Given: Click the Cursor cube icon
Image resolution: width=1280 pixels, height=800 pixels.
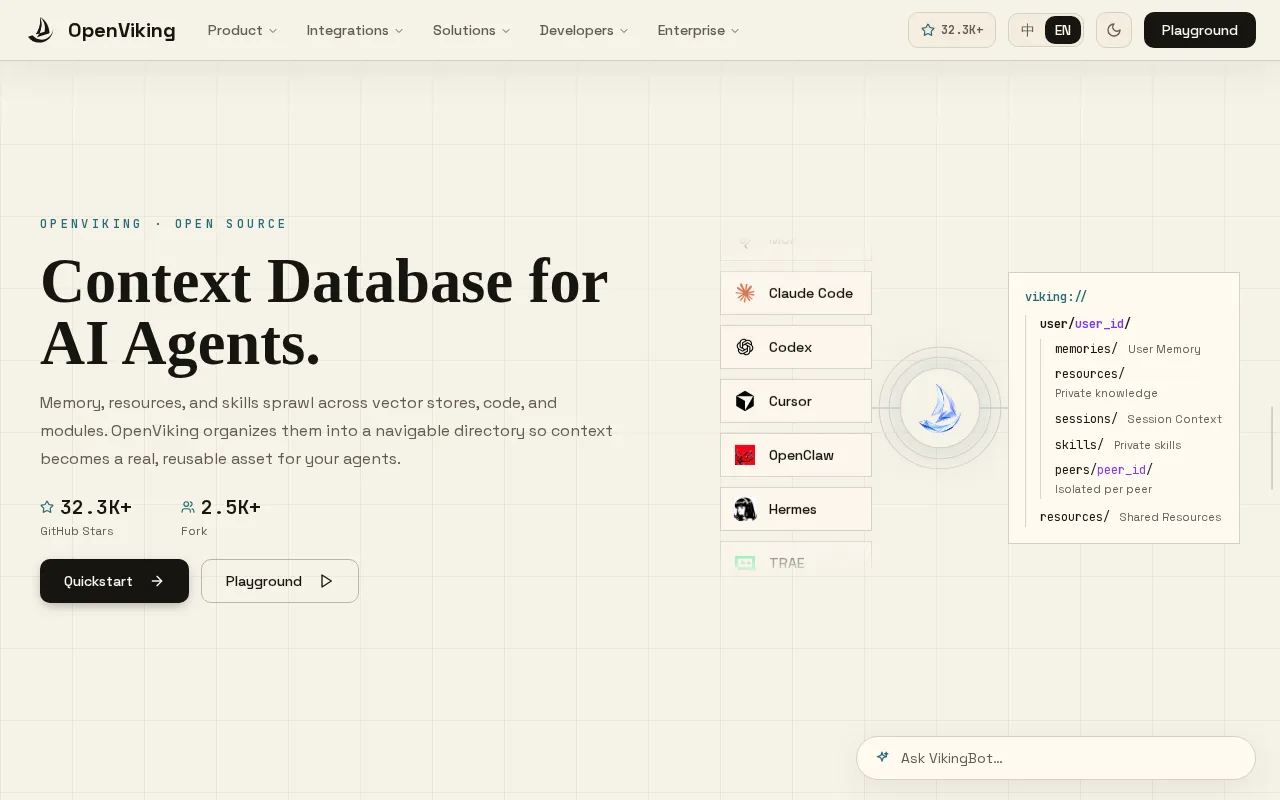Looking at the screenshot, I should tap(745, 401).
